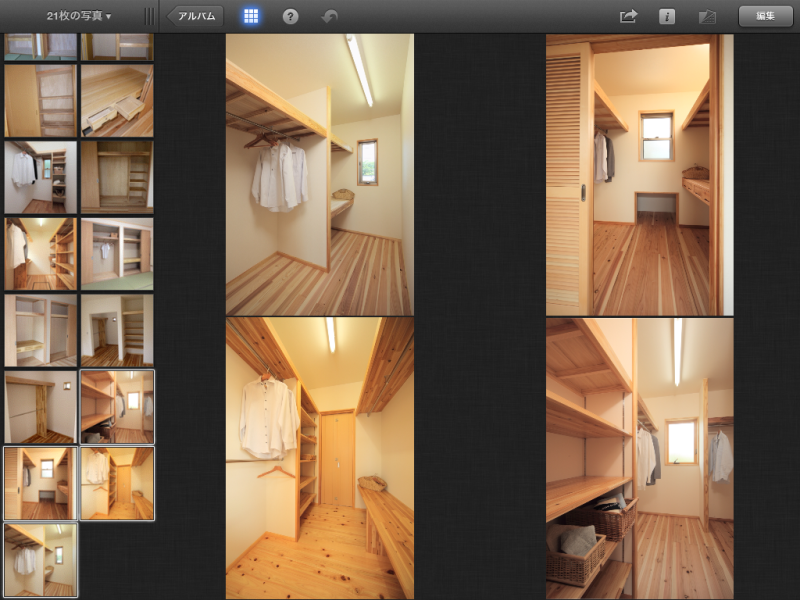Select sidebar thumbnail of open closet with green floor
This screenshot has width=800, height=600.
pyautogui.click(x=117, y=254)
